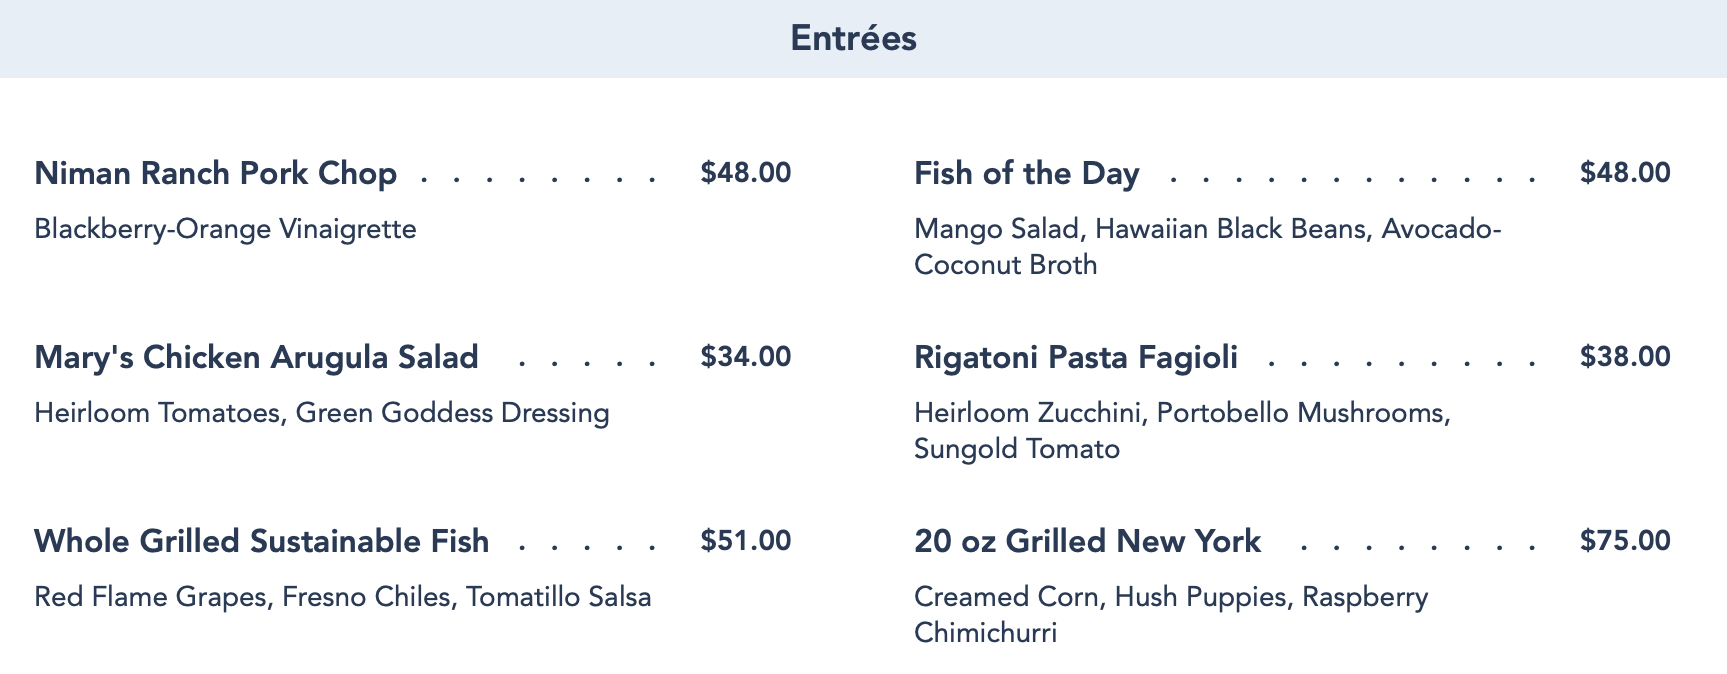Screen dimensions: 1727x674
Task: Click the Blackberry-Orange Vinaigrette description
Action: tap(225, 229)
